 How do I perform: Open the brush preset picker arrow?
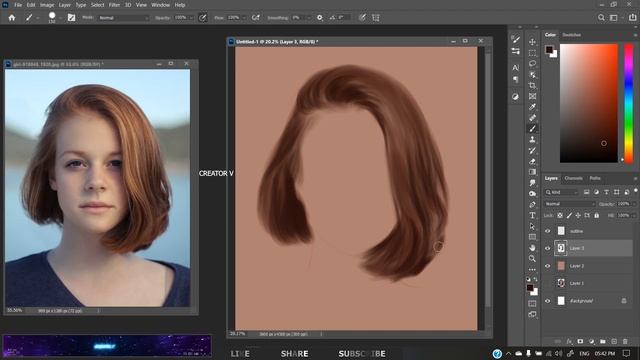61,18
